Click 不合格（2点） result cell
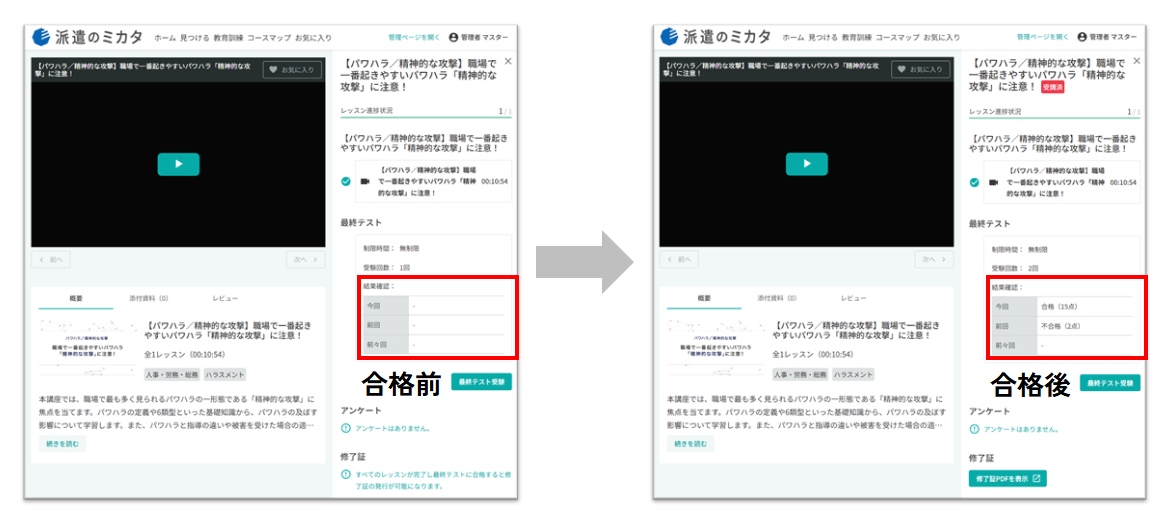 point(1084,326)
